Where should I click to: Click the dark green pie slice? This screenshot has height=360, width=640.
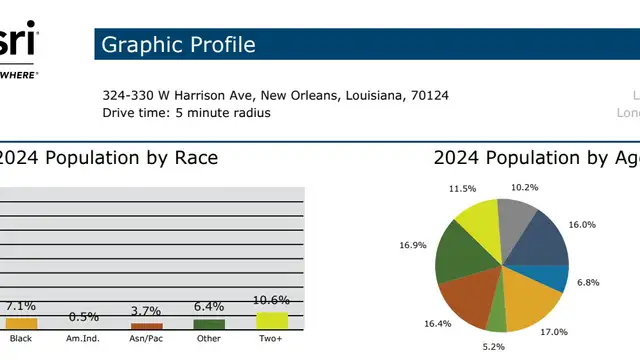pos(462,255)
